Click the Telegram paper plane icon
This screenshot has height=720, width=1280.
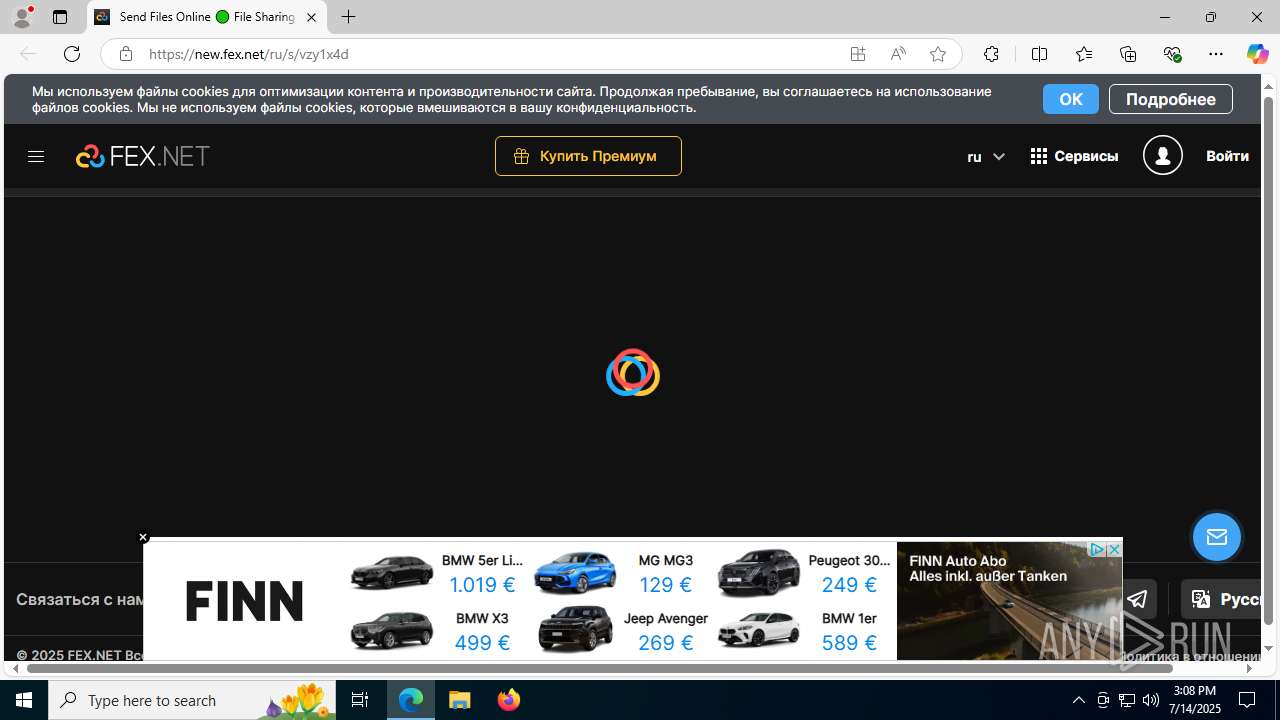point(1137,599)
